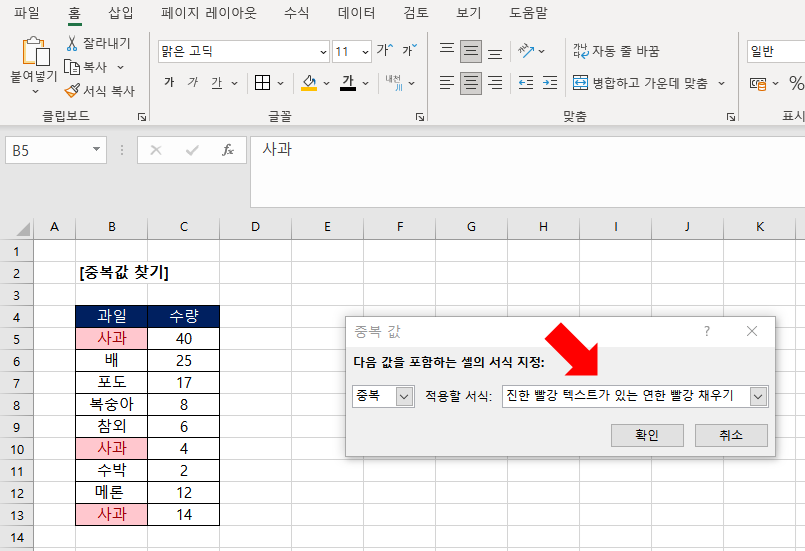The height and width of the screenshot is (551, 805).
Task: Click the formula bar enter checkmark
Action: click(x=193, y=150)
